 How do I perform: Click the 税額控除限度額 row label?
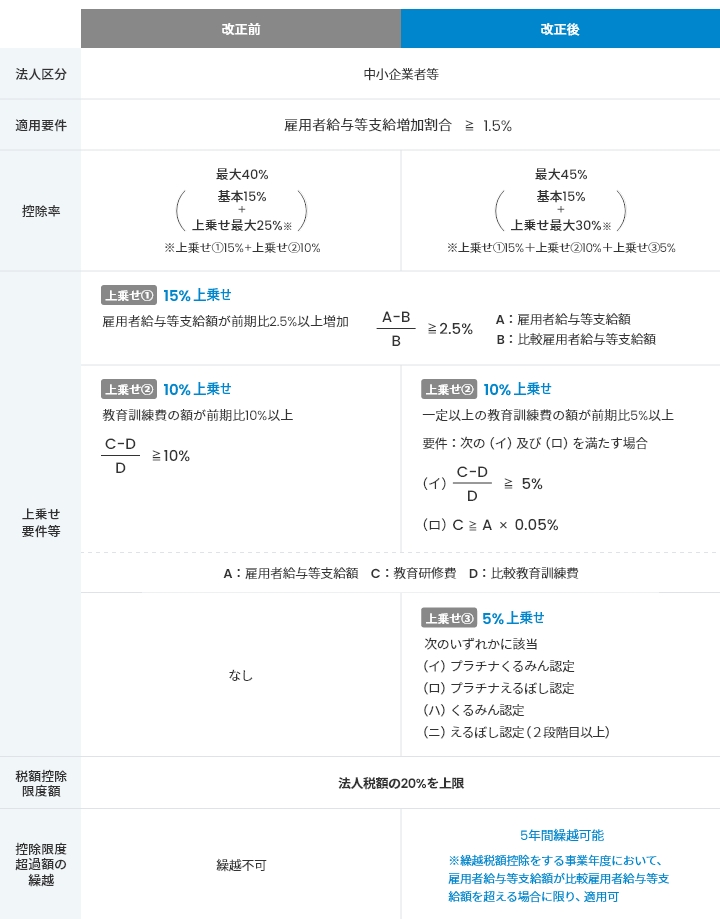[40, 783]
